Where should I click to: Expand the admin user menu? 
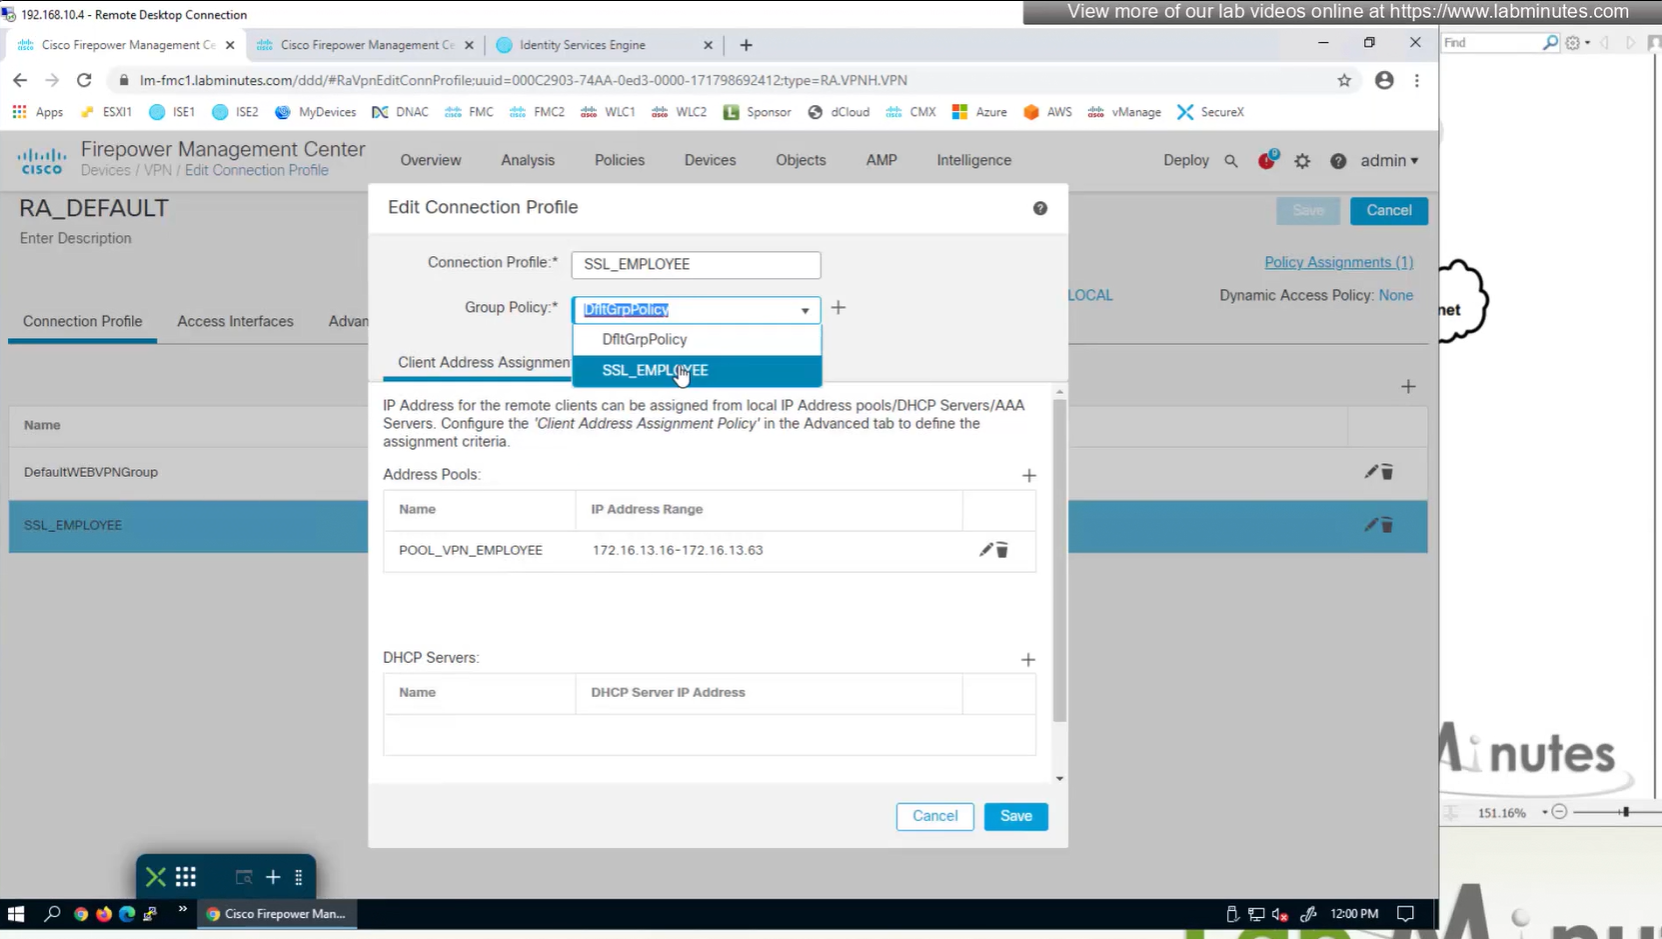[1389, 161]
